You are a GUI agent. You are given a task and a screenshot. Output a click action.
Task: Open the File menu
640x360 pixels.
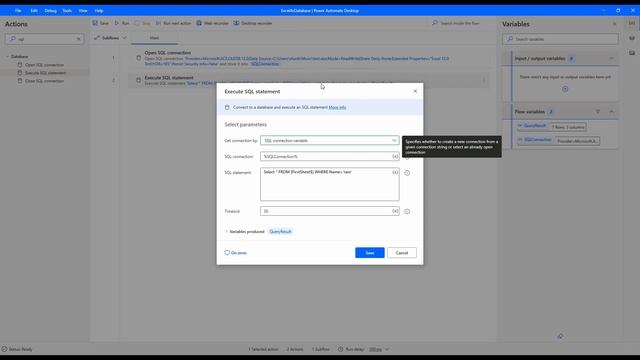pyautogui.click(x=18, y=11)
